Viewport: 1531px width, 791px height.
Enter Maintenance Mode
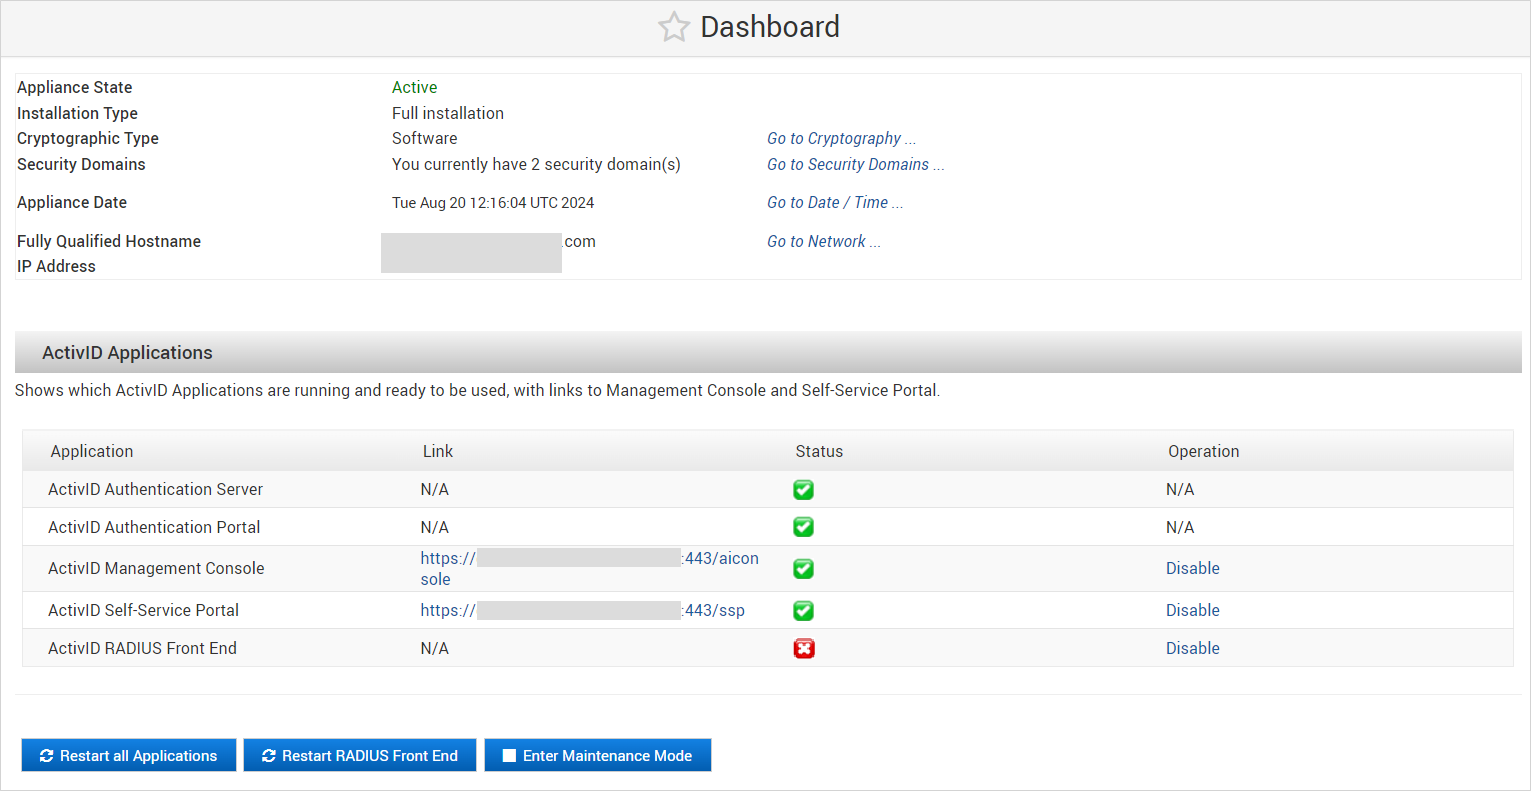pos(597,755)
